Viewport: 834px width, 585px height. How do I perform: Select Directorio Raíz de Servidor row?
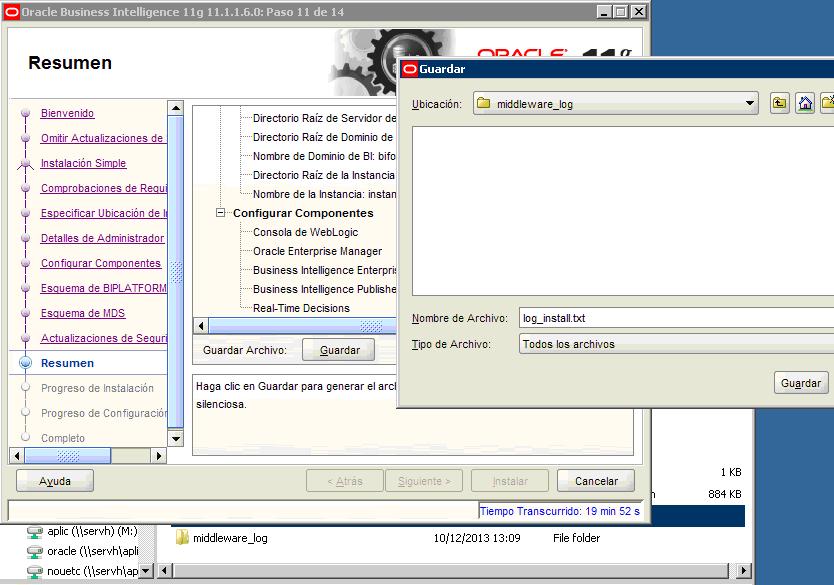324,118
